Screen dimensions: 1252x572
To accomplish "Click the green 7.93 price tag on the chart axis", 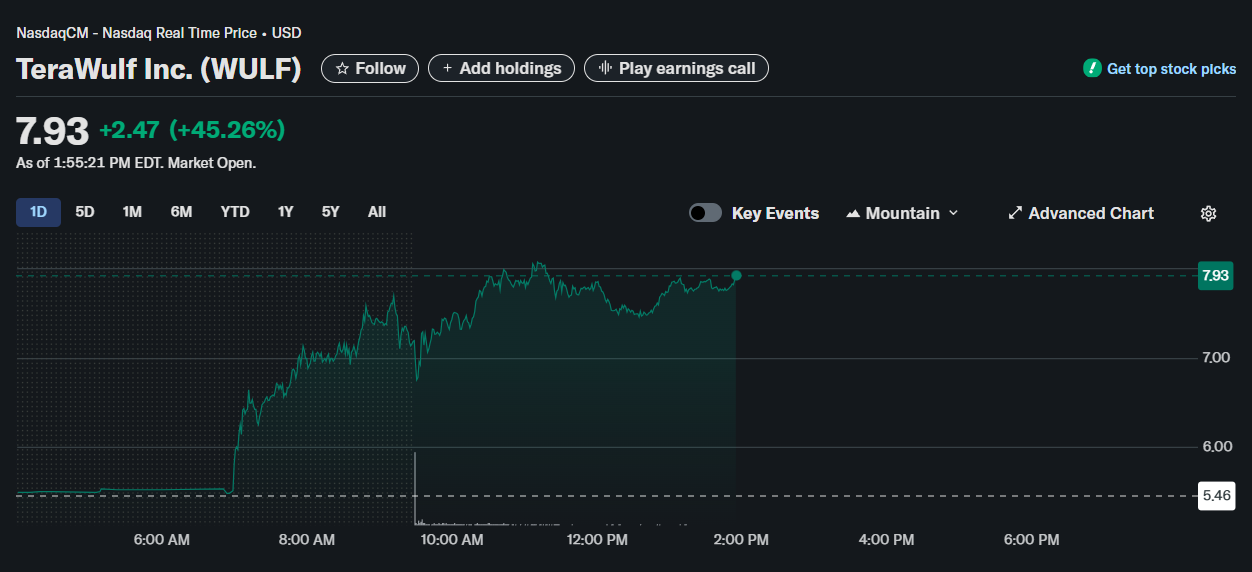I will 1215,276.
